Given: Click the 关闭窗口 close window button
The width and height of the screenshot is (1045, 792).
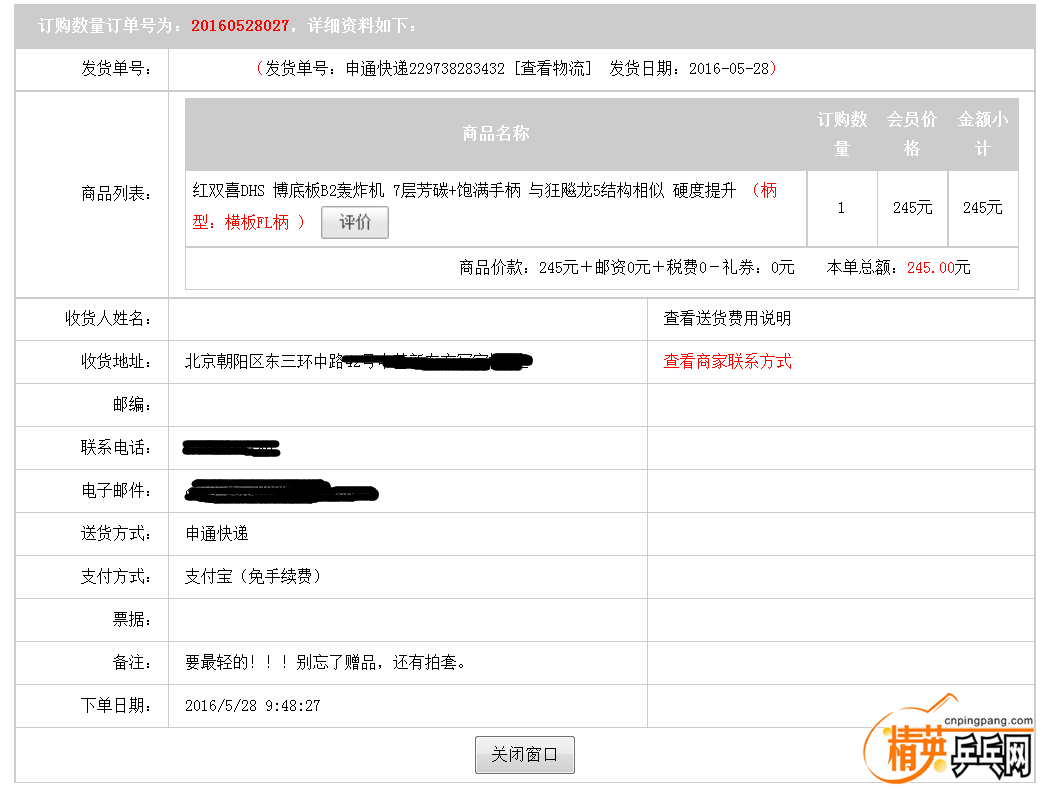Looking at the screenshot, I should (x=524, y=755).
